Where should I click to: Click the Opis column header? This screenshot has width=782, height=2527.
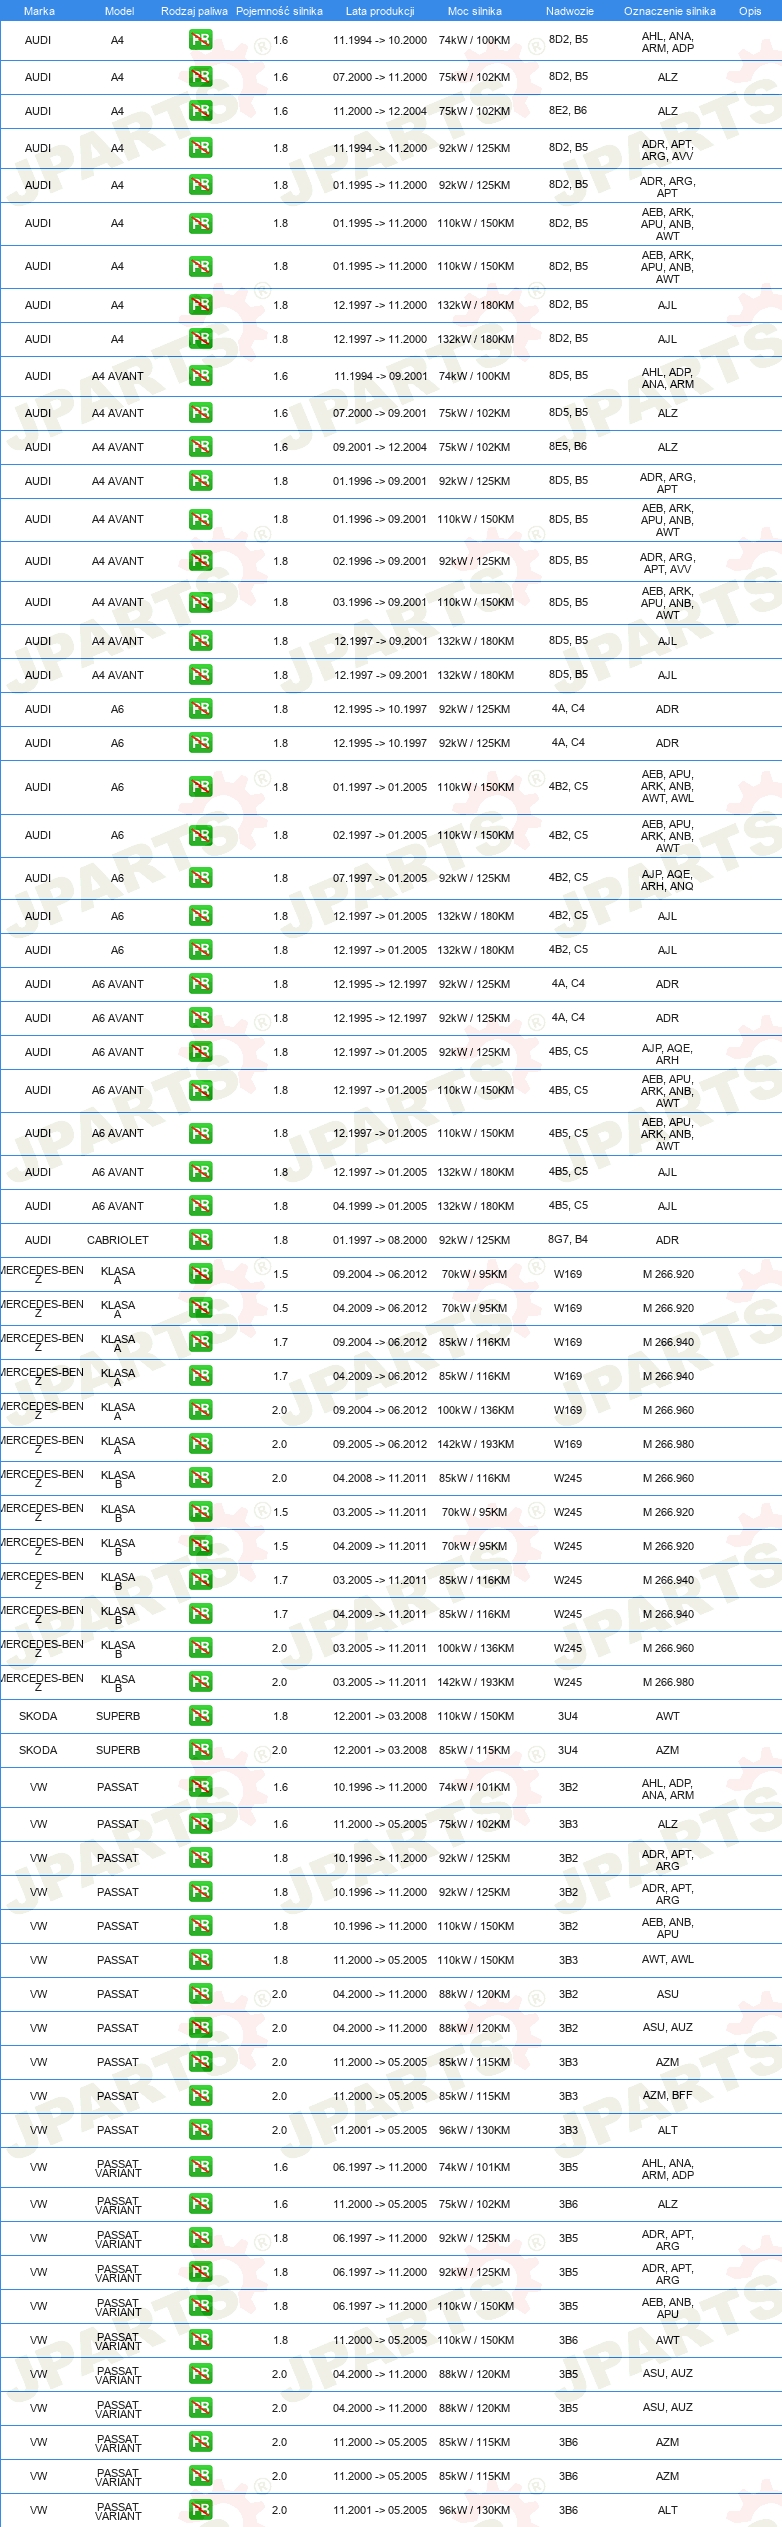point(750,11)
